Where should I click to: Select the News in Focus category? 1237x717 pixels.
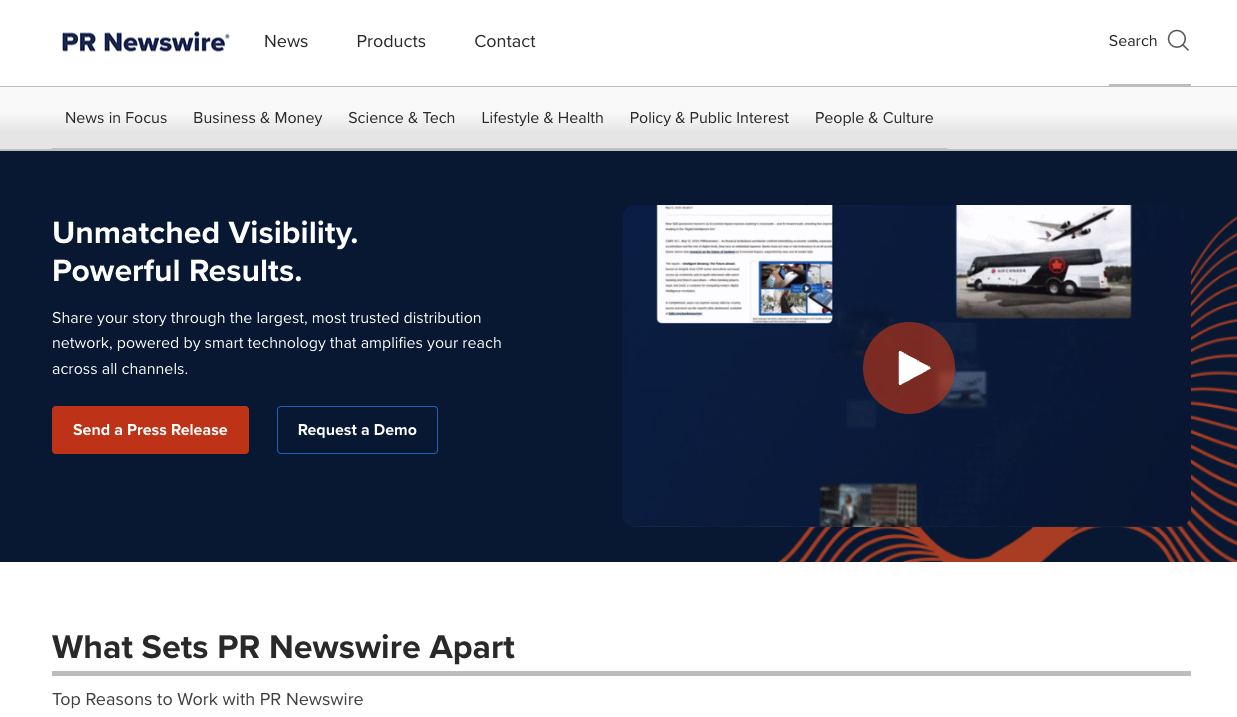[116, 118]
